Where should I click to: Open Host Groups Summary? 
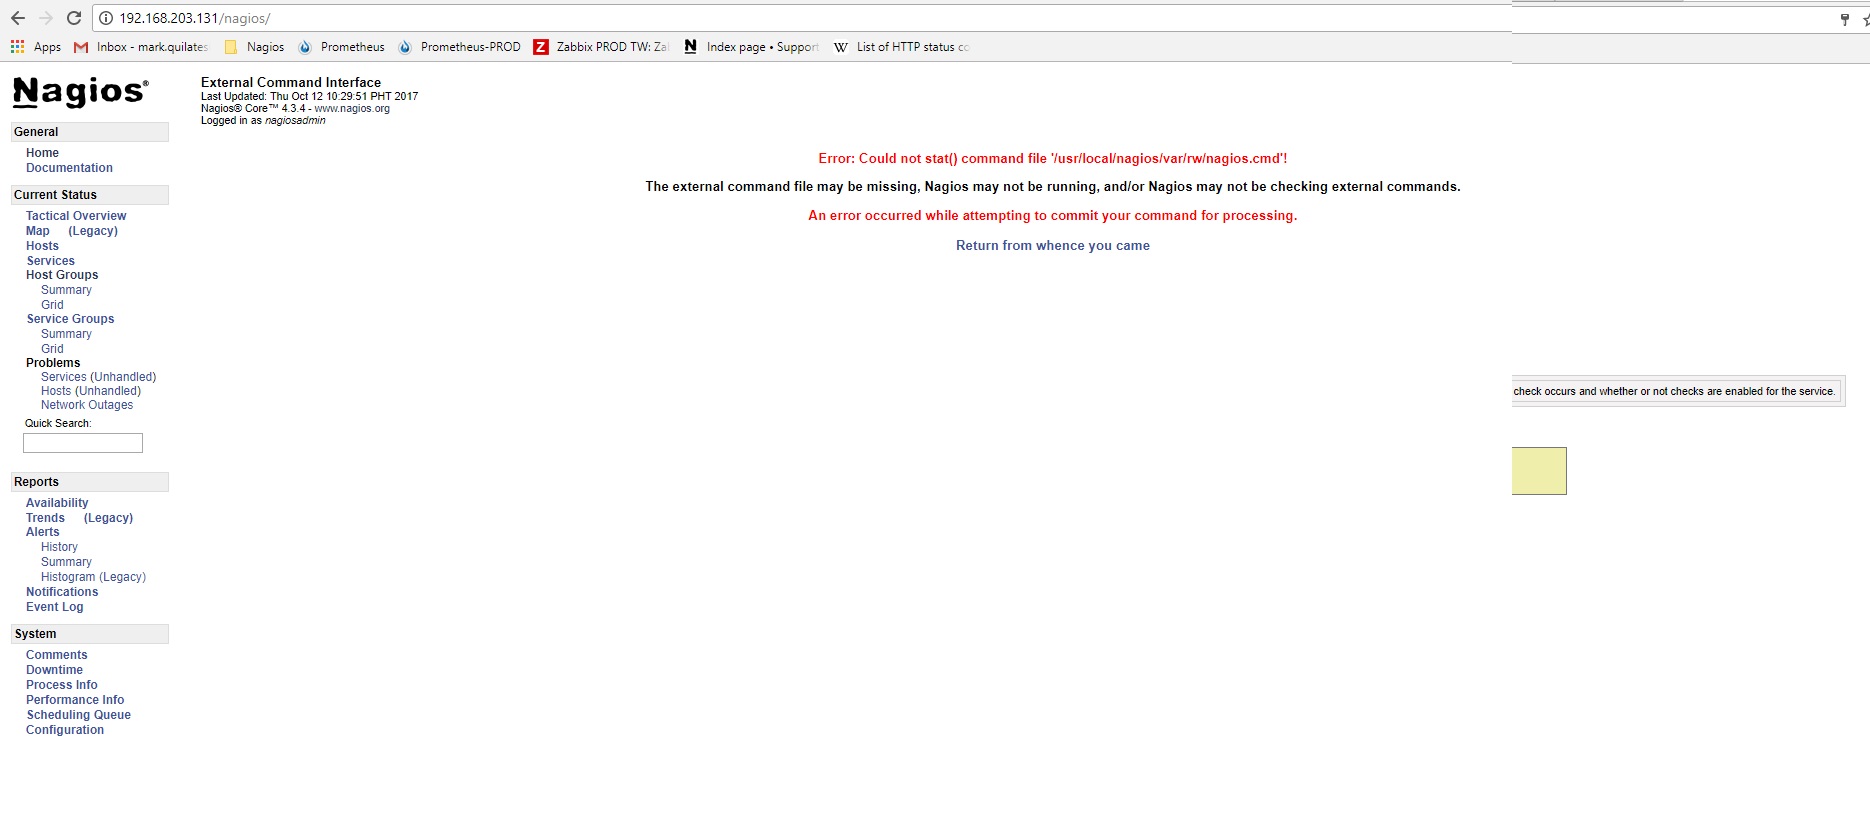(x=66, y=290)
